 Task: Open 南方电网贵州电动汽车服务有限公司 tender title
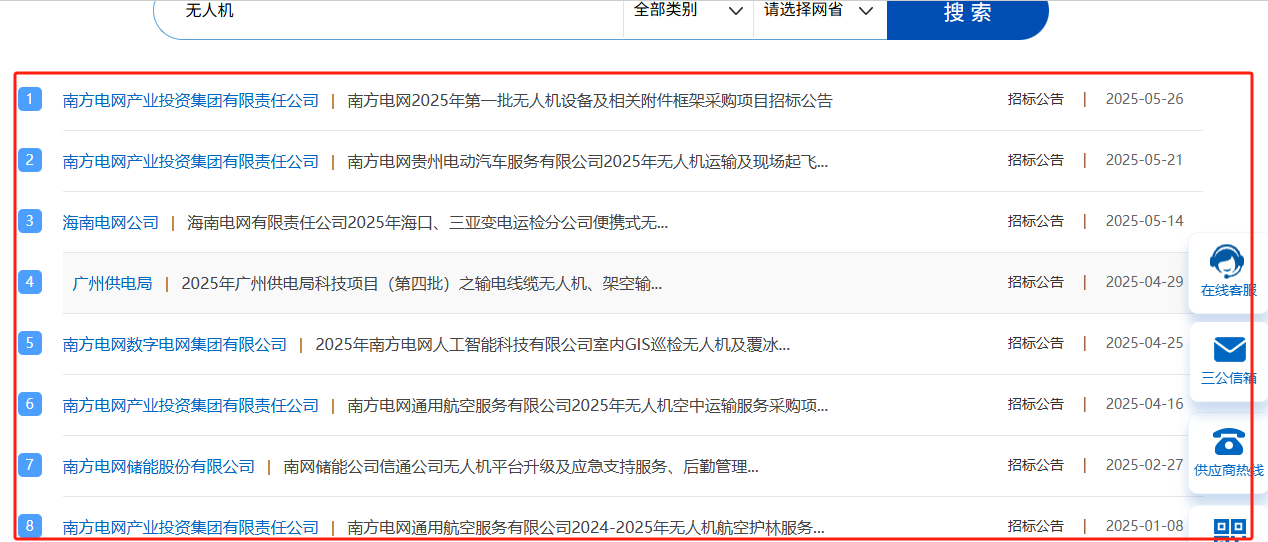[588, 161]
